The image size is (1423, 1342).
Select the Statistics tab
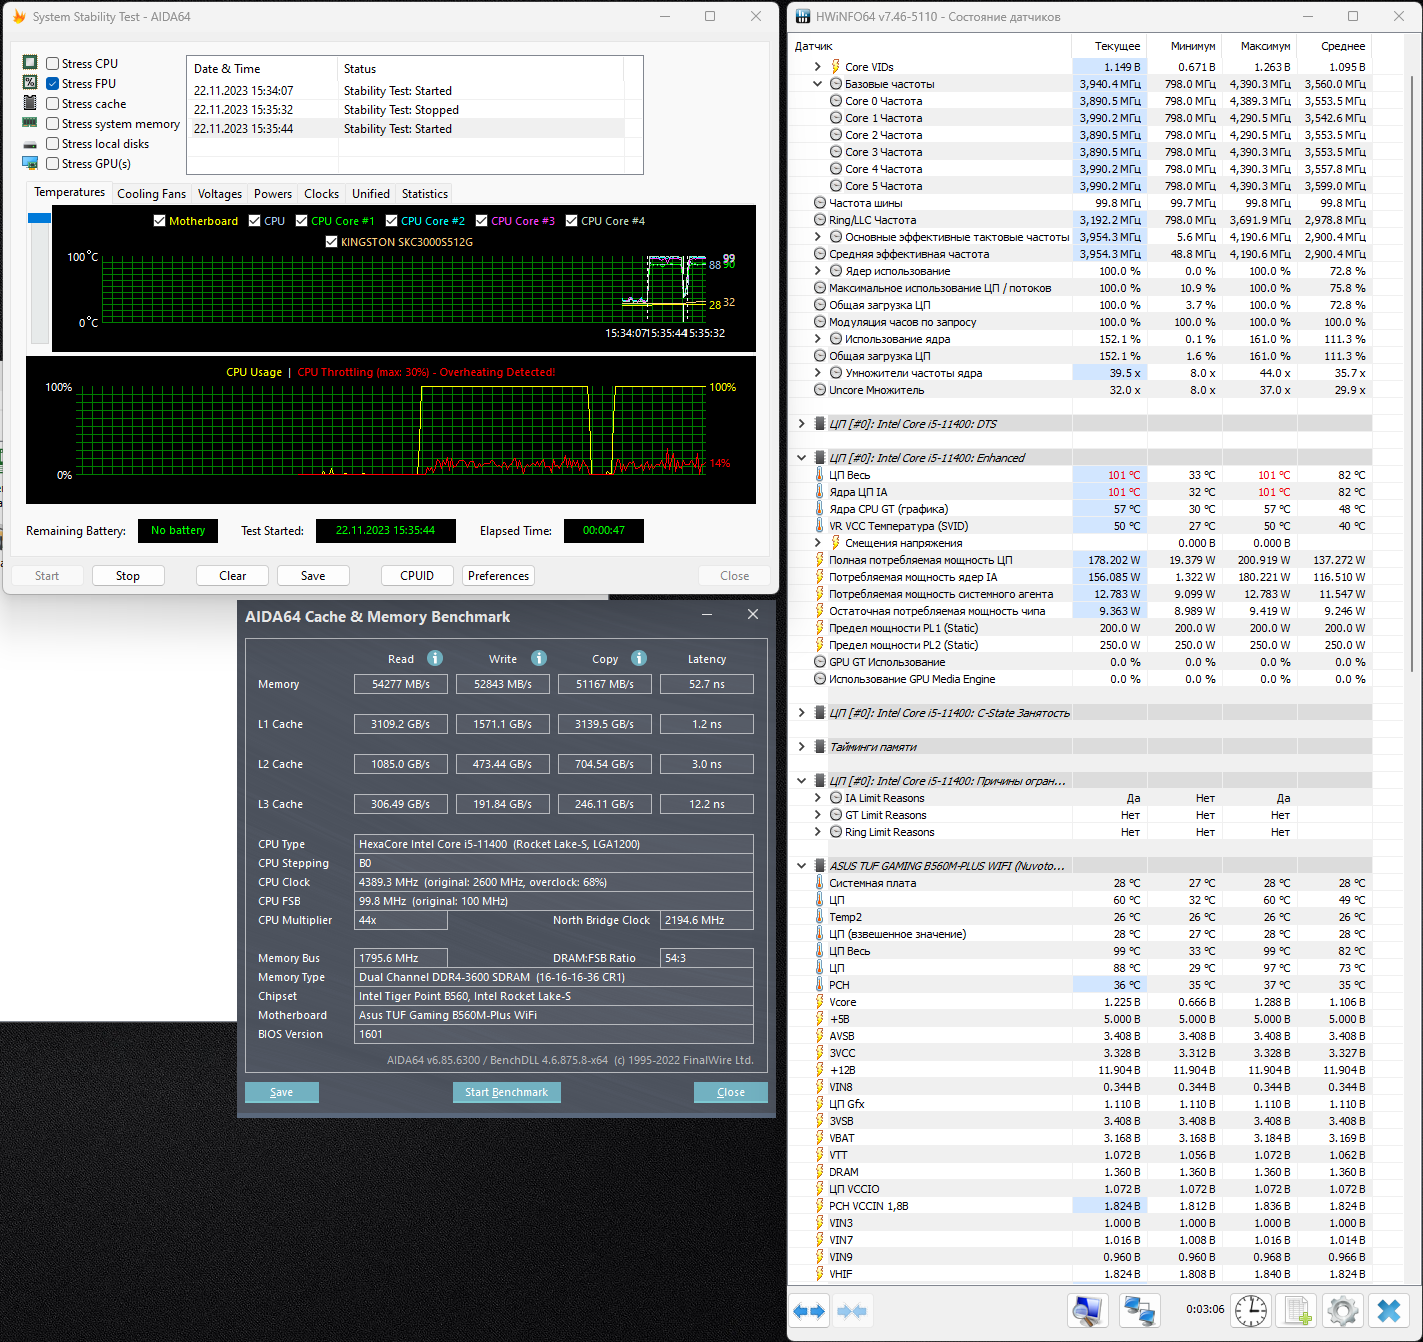point(425,194)
